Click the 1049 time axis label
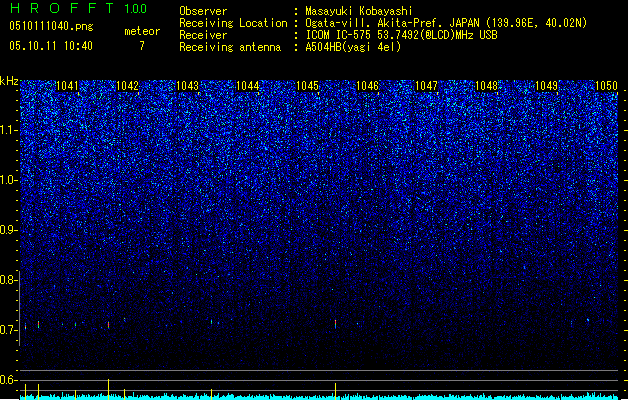The image size is (629, 400). click(546, 86)
